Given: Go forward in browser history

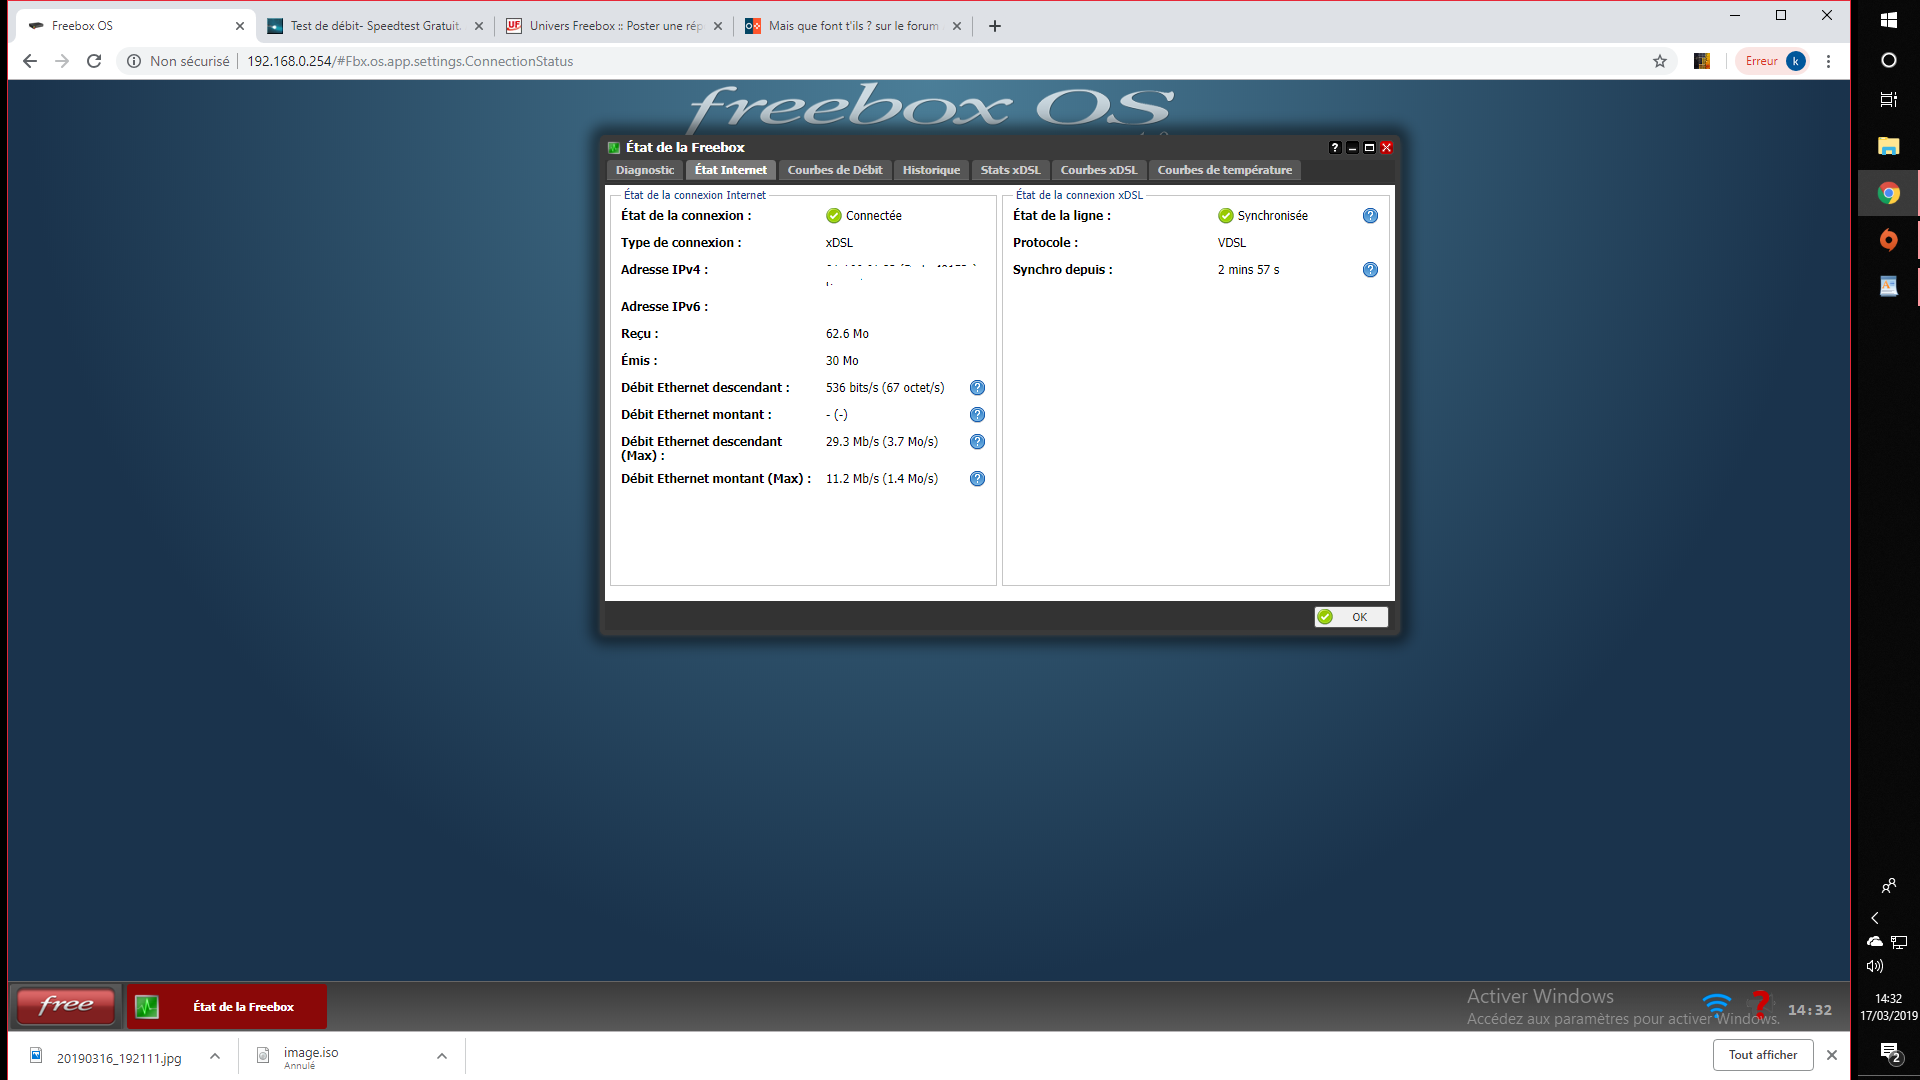Looking at the screenshot, I should (x=62, y=61).
